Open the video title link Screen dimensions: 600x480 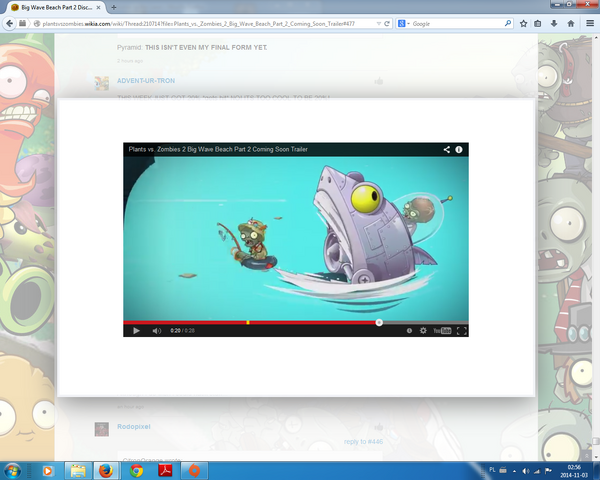[218, 149]
